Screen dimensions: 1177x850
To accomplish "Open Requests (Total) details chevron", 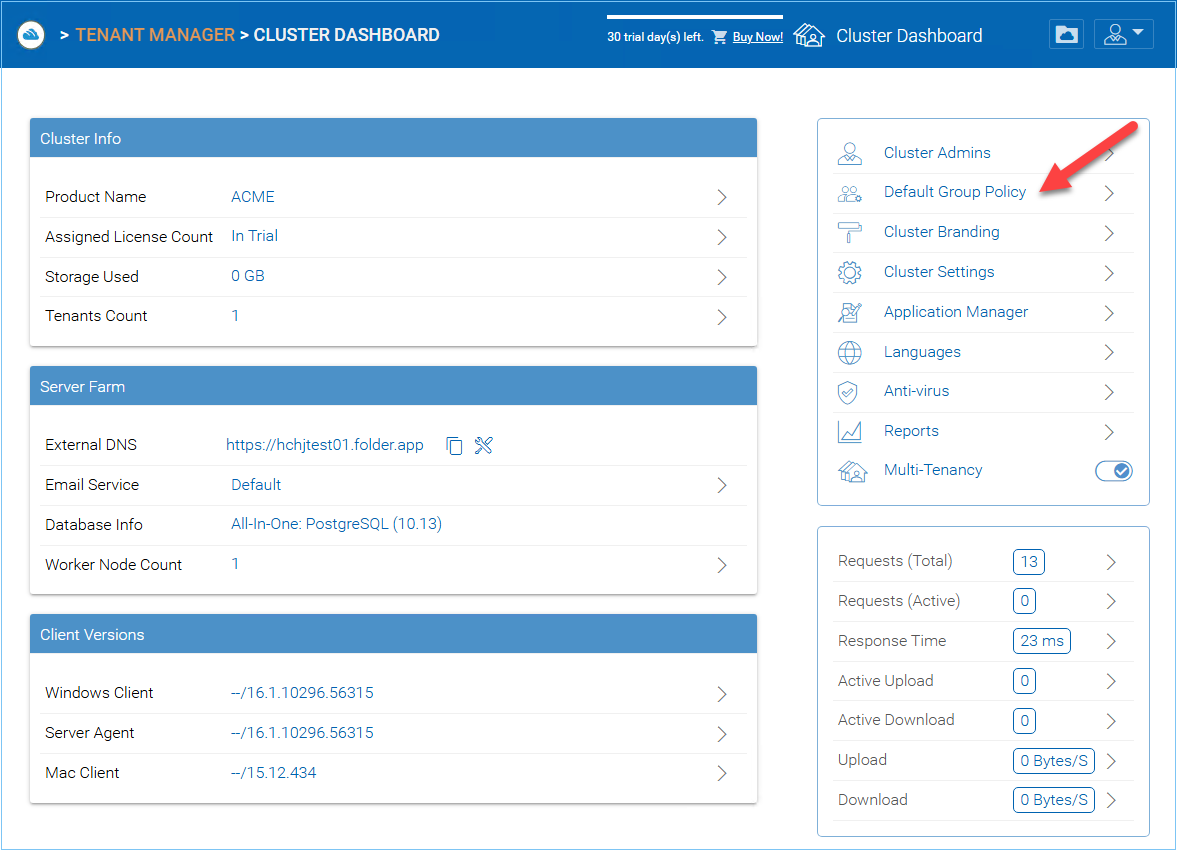I will click(1111, 562).
